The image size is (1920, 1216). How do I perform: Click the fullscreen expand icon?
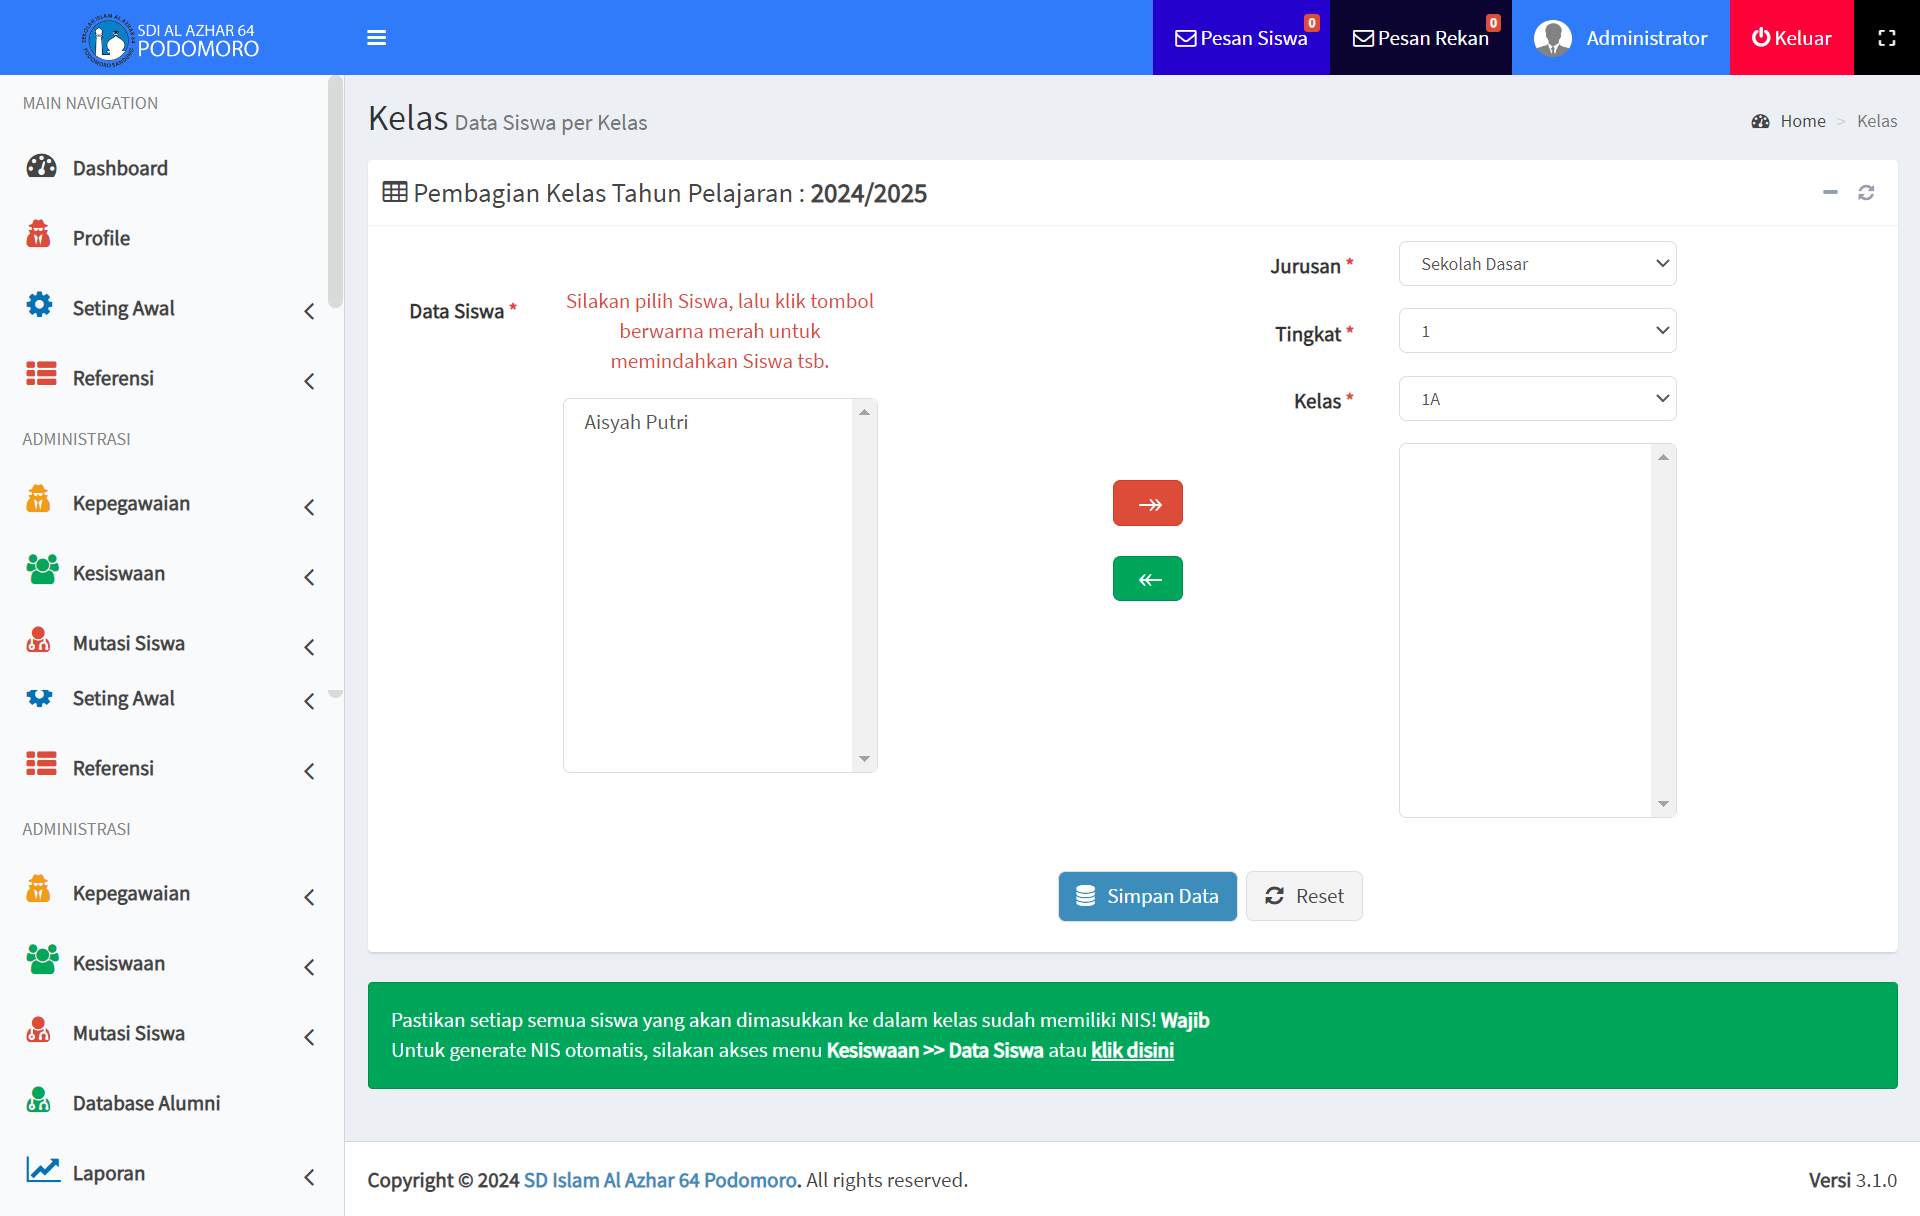pos(1886,38)
